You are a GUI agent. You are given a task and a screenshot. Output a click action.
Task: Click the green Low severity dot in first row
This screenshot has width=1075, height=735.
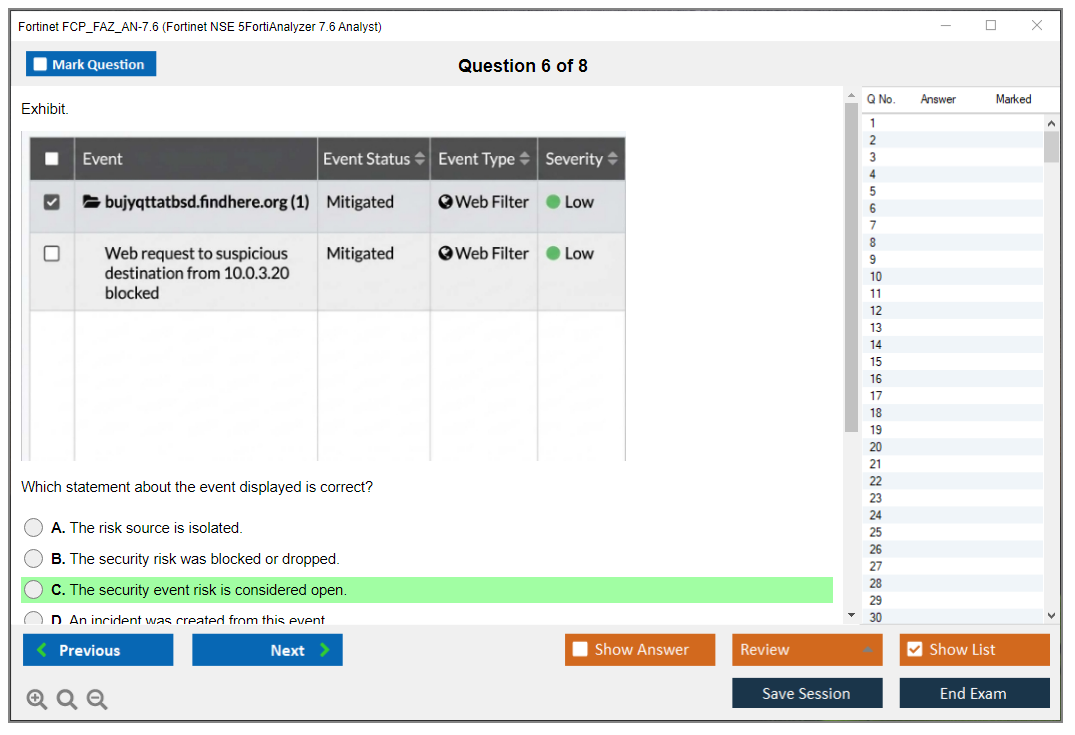click(x=553, y=202)
